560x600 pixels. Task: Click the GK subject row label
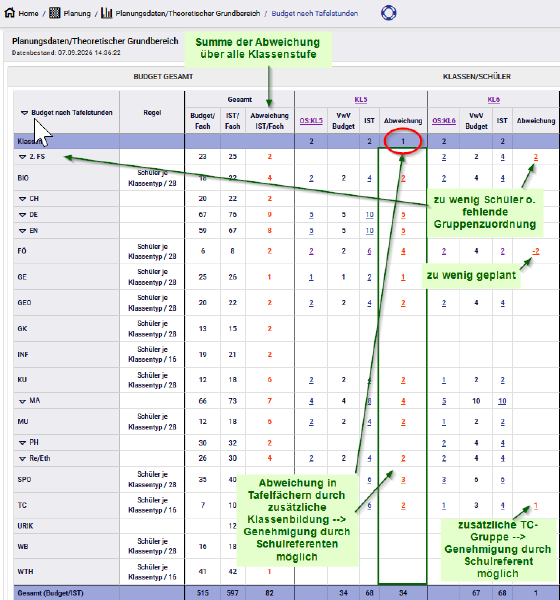click(x=22, y=329)
